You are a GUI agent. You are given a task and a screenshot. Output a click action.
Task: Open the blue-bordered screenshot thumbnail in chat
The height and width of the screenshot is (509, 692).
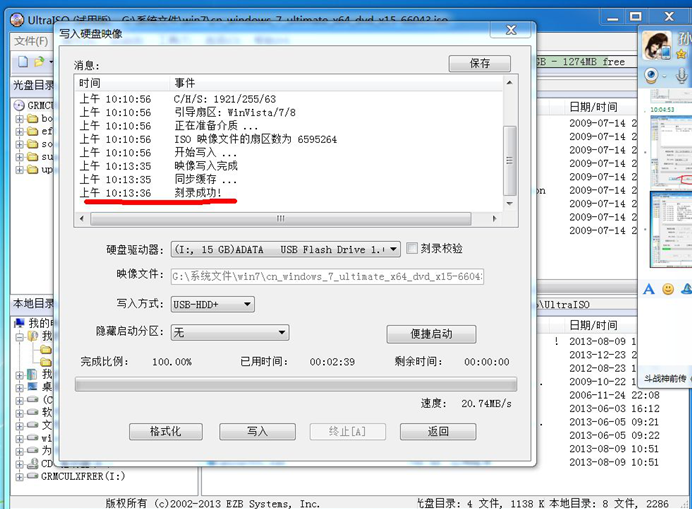point(671,229)
